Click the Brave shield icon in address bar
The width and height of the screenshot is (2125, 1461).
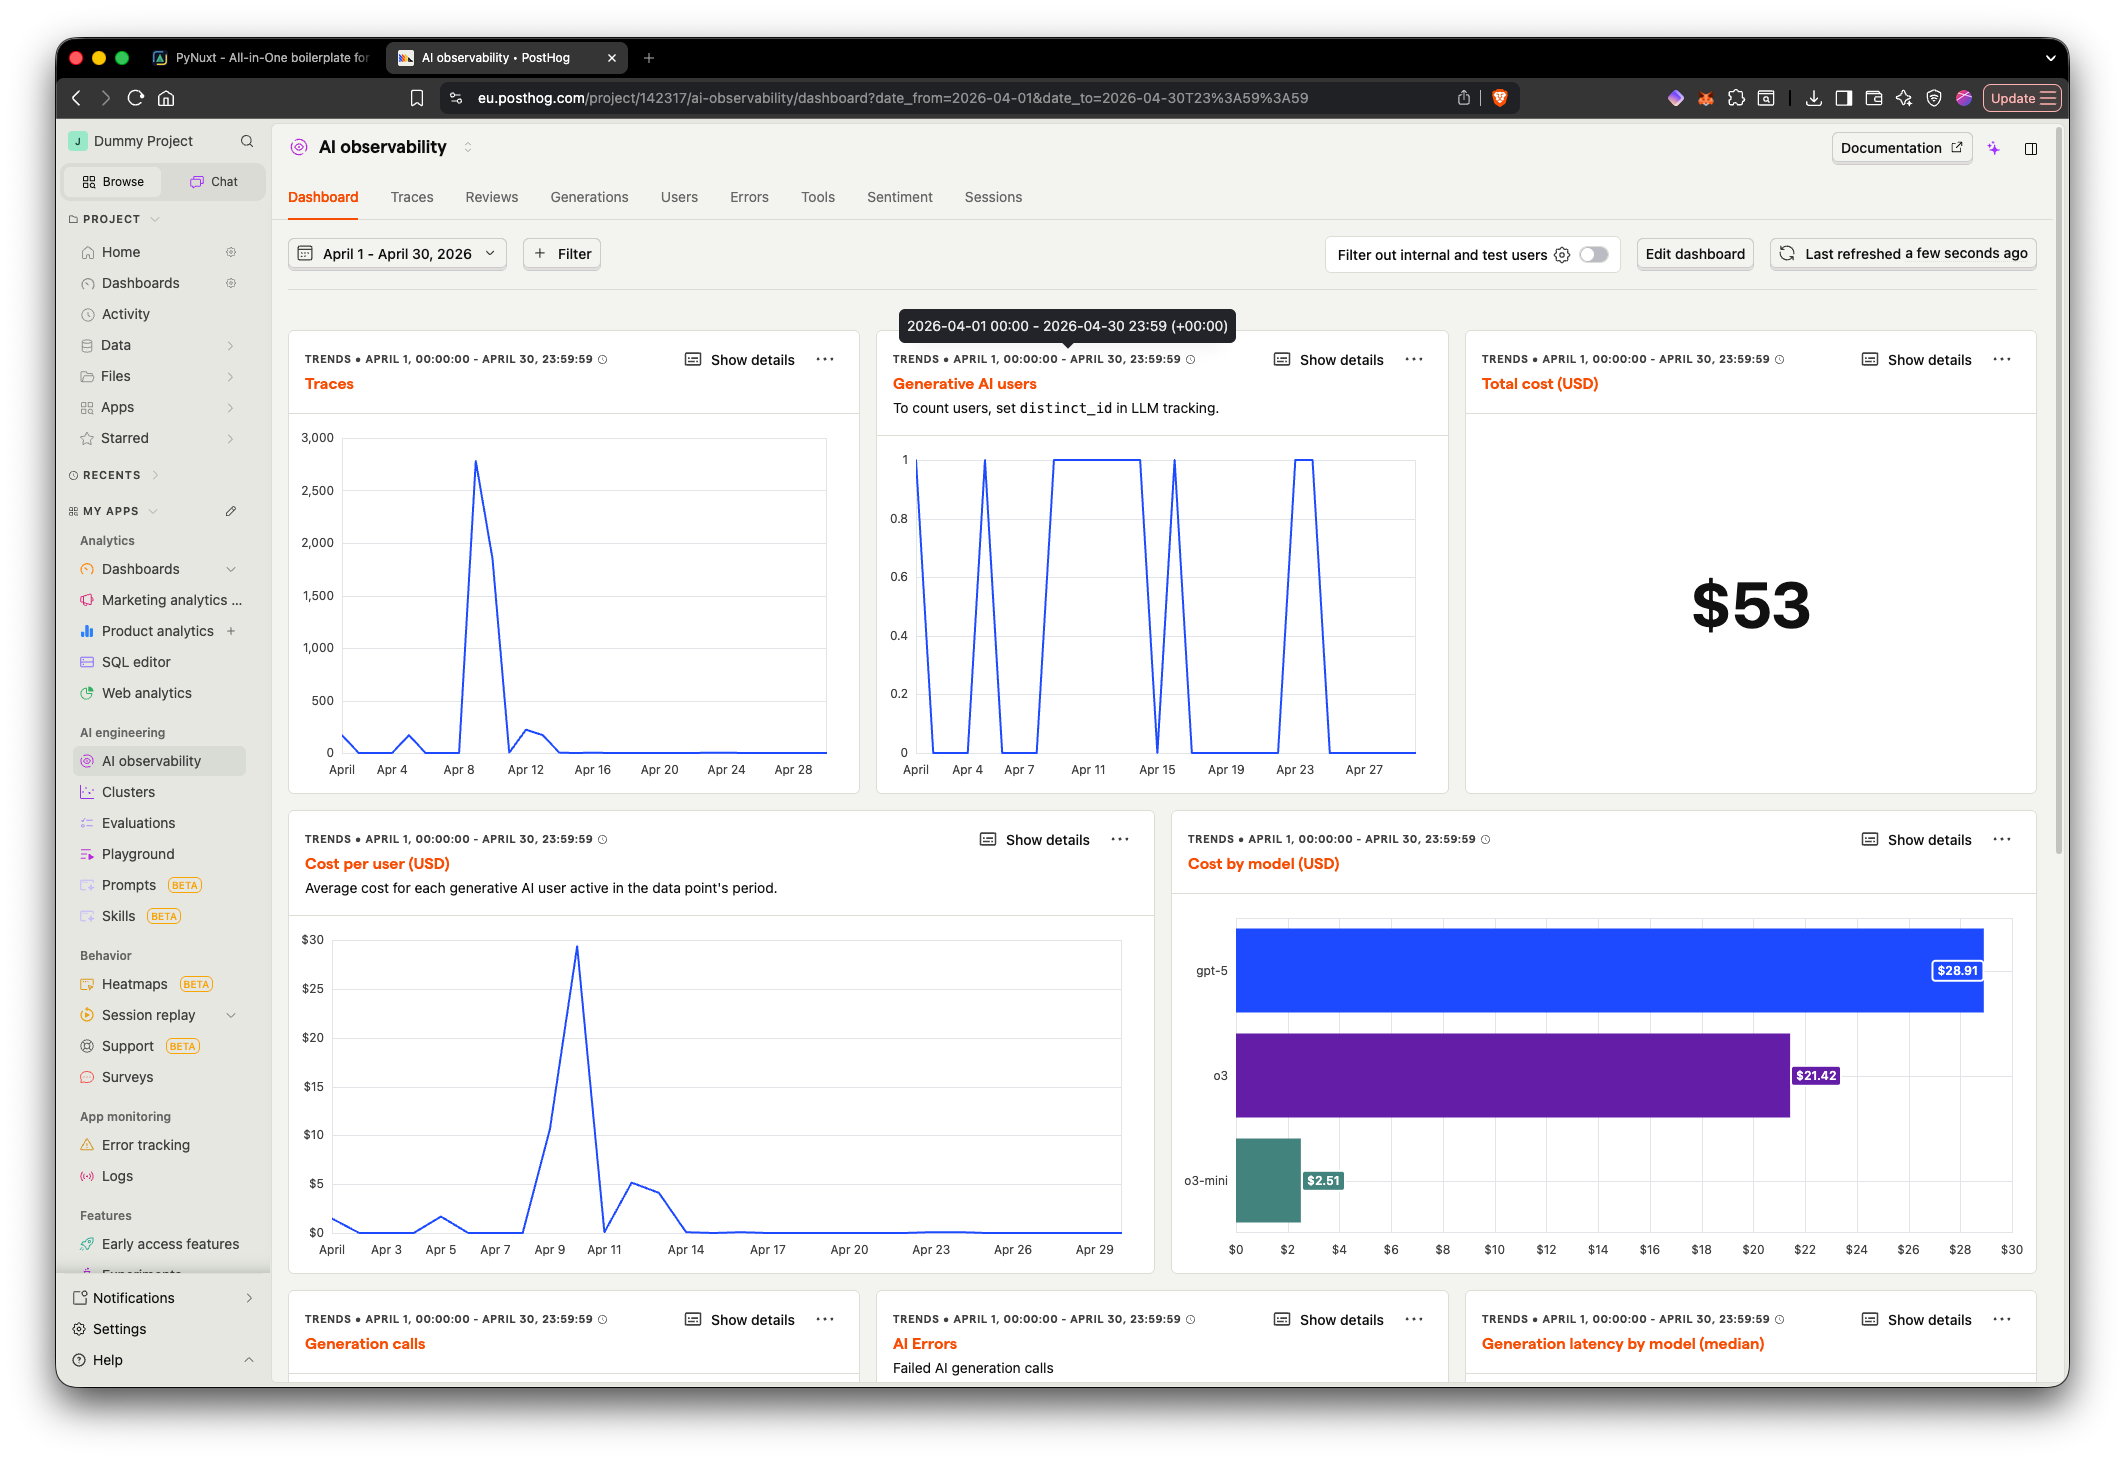click(x=1499, y=98)
